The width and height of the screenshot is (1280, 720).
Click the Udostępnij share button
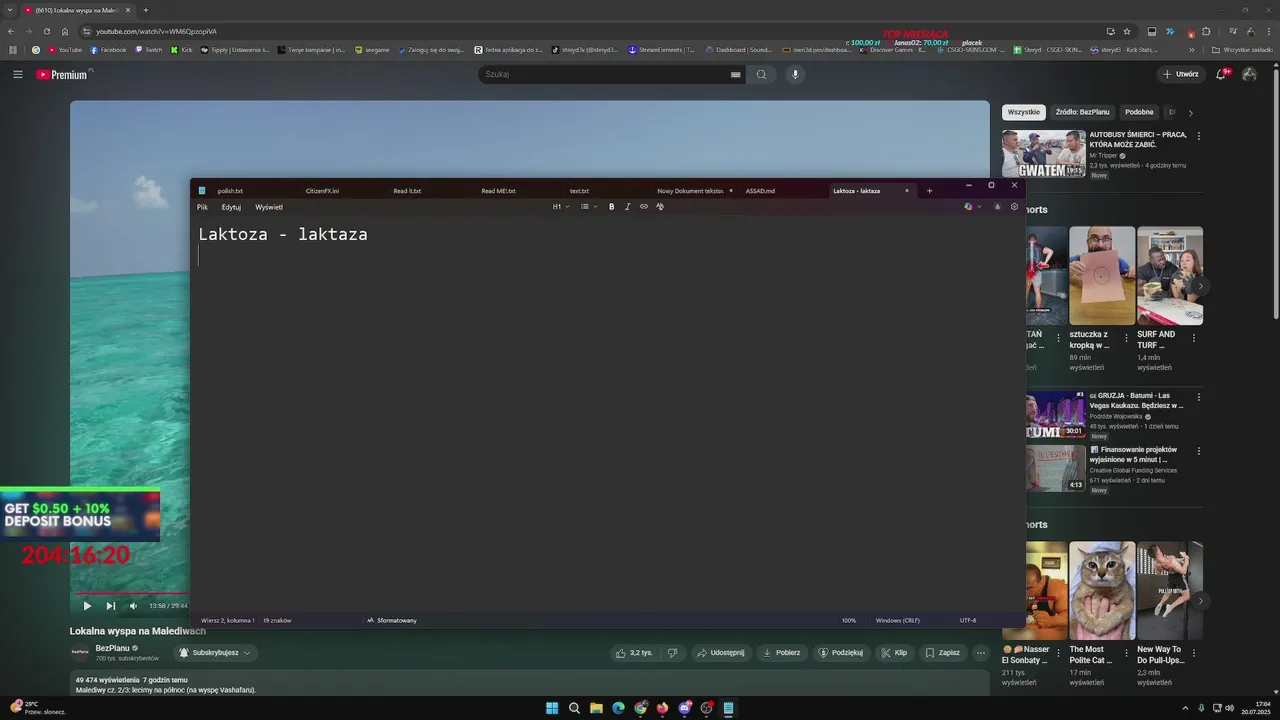tap(720, 653)
